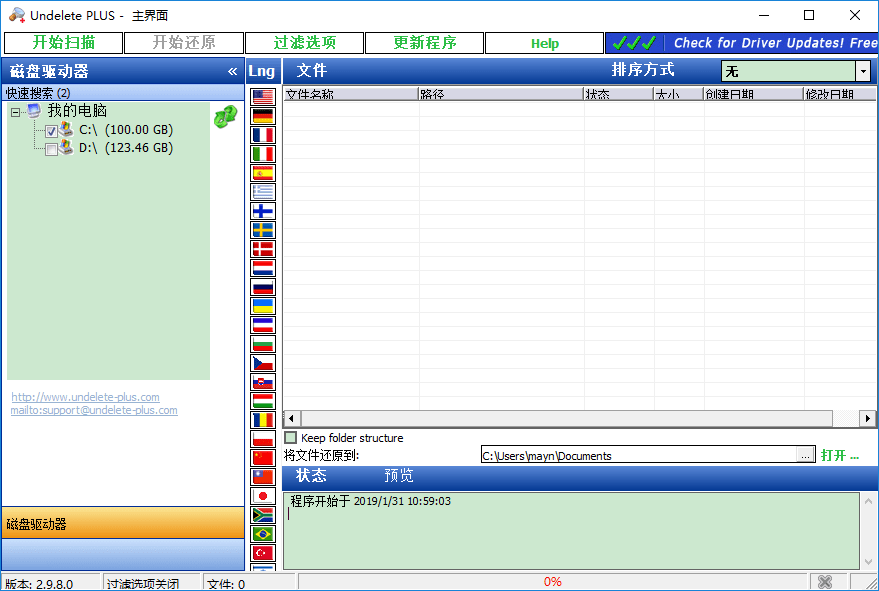Click the orange 磁盘驱动器 bar
The image size is (879, 591).
tap(123, 523)
